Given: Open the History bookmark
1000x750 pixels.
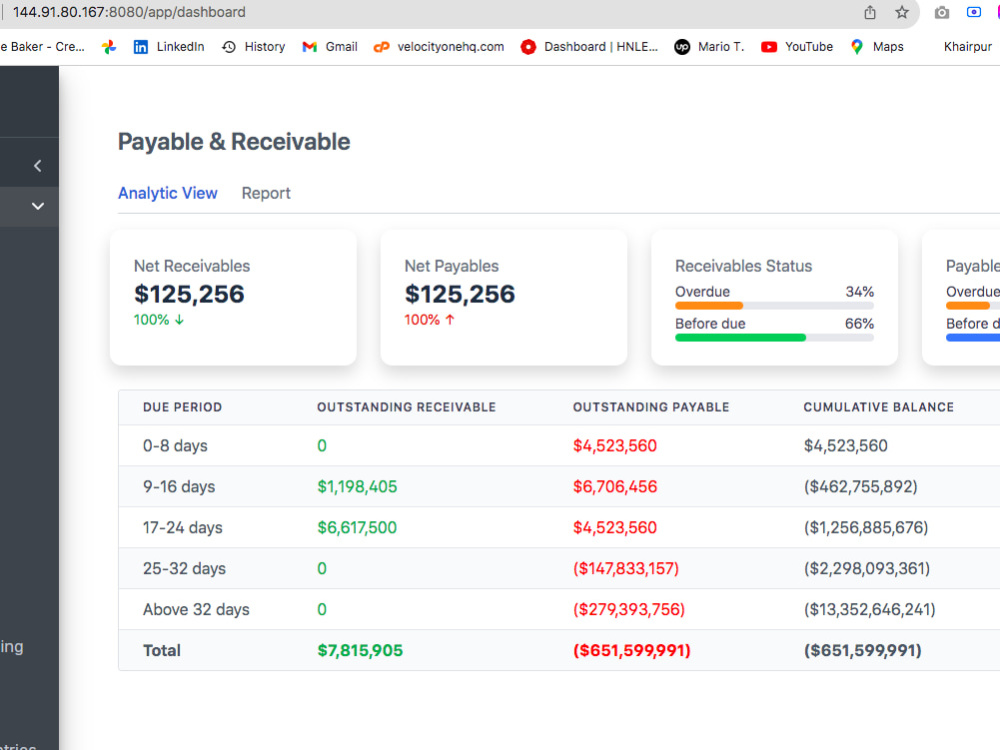Looking at the screenshot, I should point(253,47).
